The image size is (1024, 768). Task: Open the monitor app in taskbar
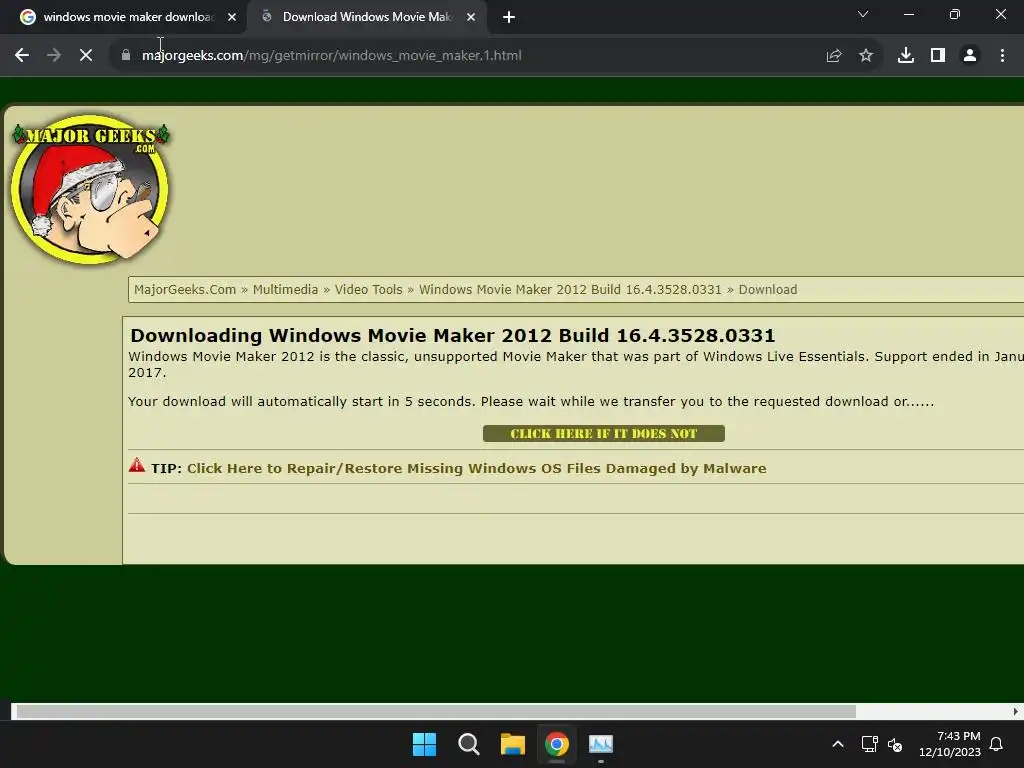(x=601, y=744)
